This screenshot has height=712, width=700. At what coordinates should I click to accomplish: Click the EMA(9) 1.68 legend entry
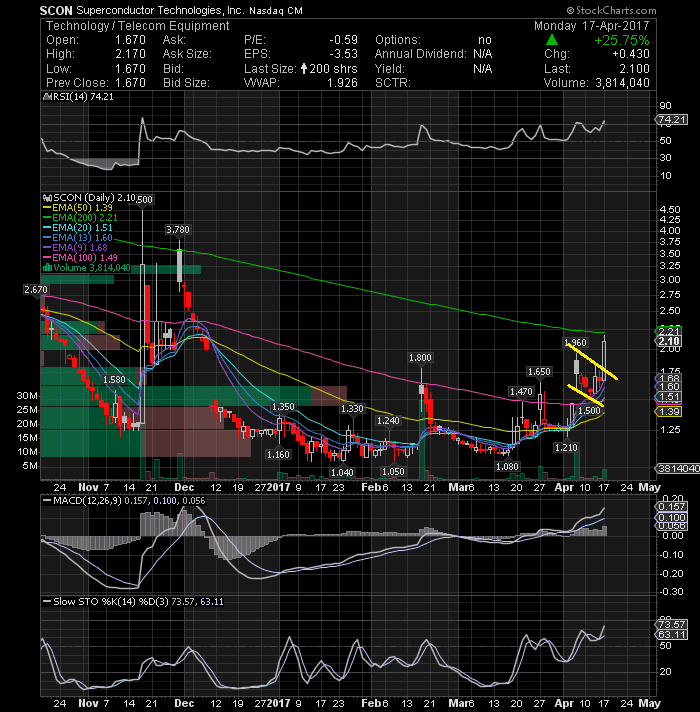(75, 247)
